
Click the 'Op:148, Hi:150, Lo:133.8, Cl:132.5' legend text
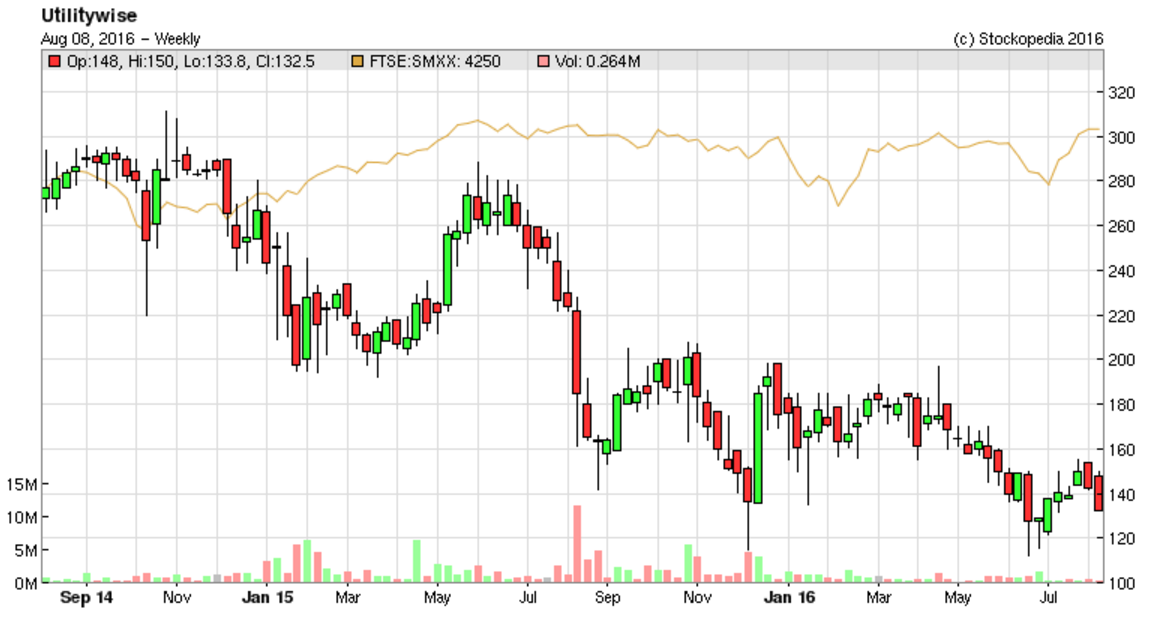tap(191, 61)
